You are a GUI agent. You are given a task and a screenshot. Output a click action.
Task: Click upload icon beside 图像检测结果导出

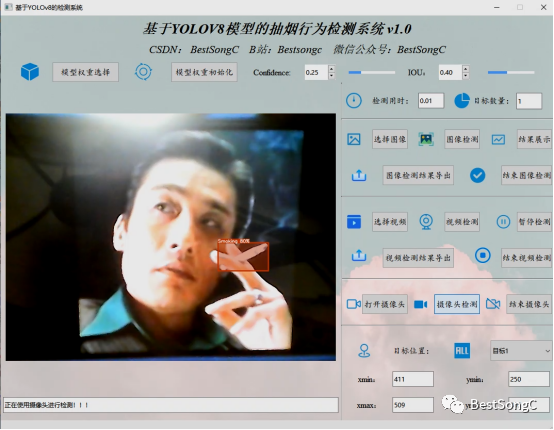point(359,175)
